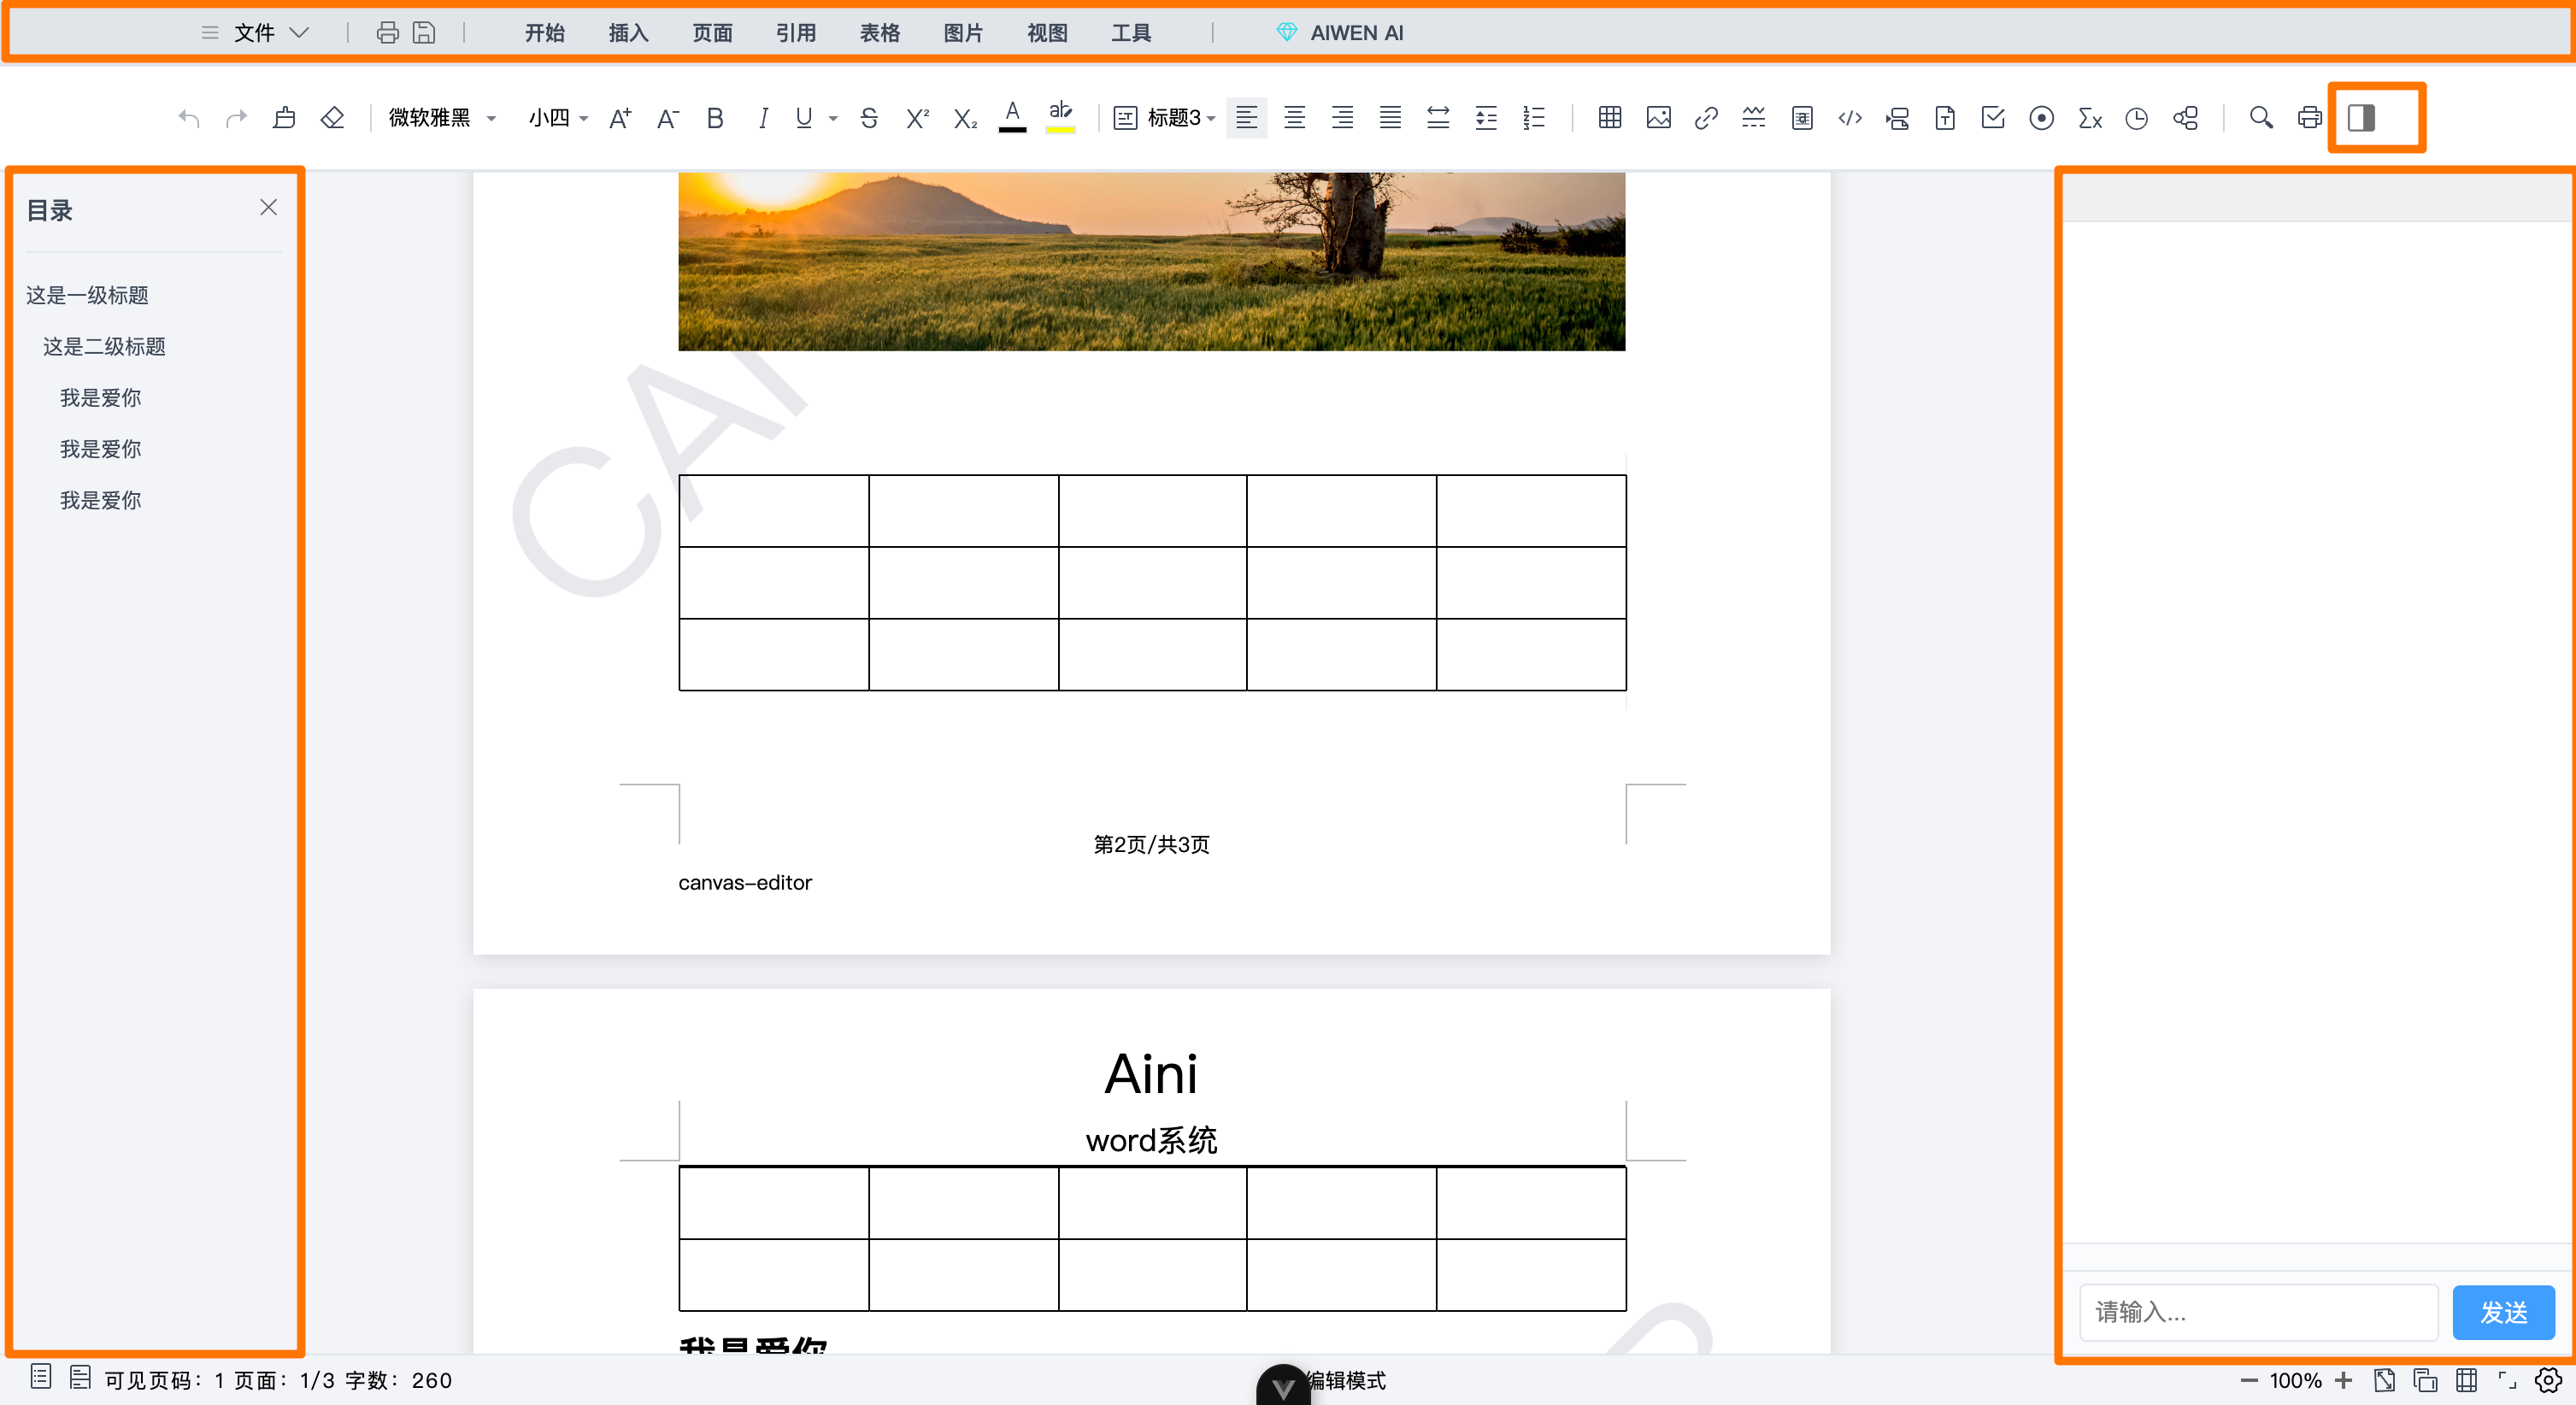Insert a formula with the sigma icon
This screenshot has width=2576, height=1405.
[x=2089, y=118]
